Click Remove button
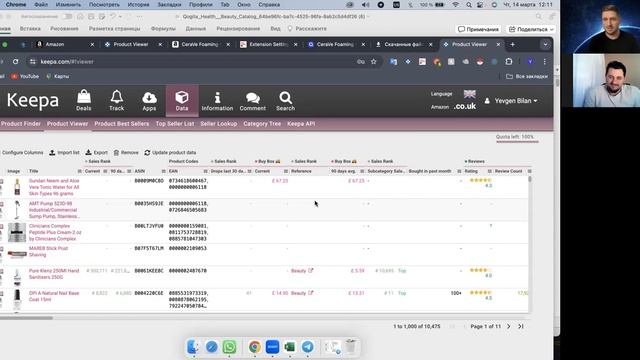Viewport: 640px width, 360px height. (126, 152)
